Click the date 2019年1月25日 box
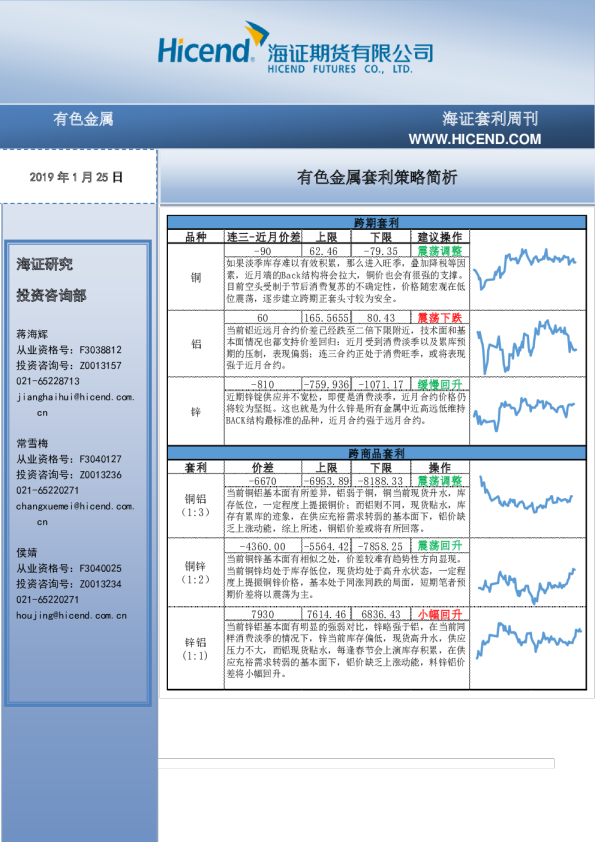The height and width of the screenshot is (842, 595). pyautogui.click(x=76, y=177)
